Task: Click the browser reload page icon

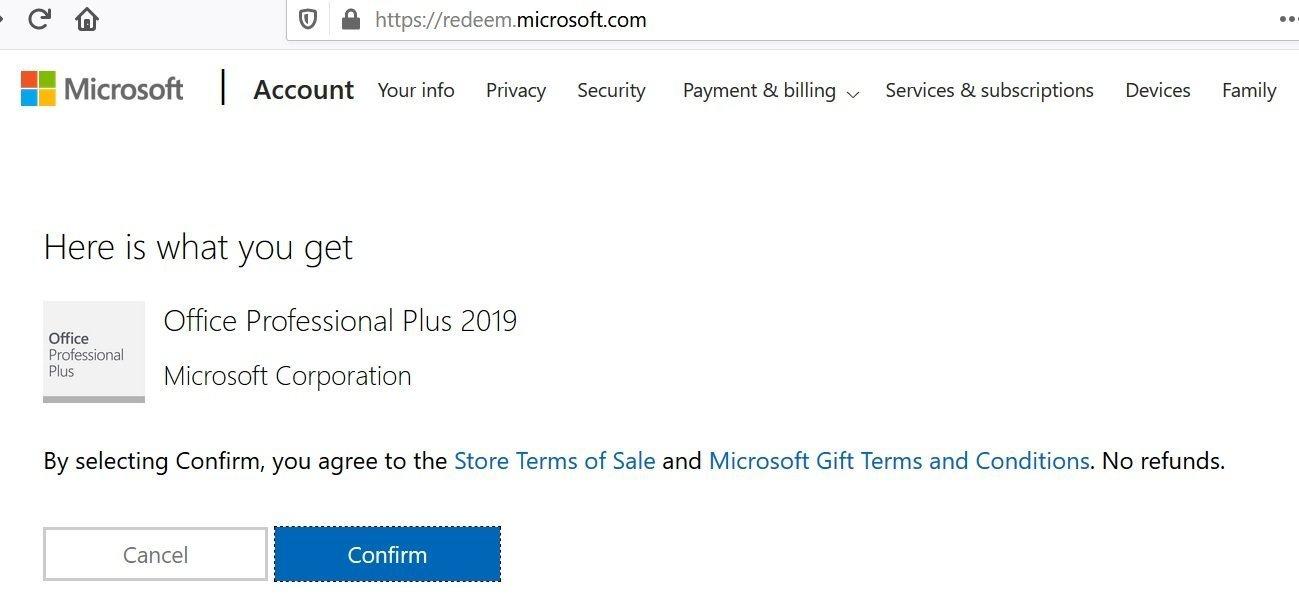Action: click(39, 19)
